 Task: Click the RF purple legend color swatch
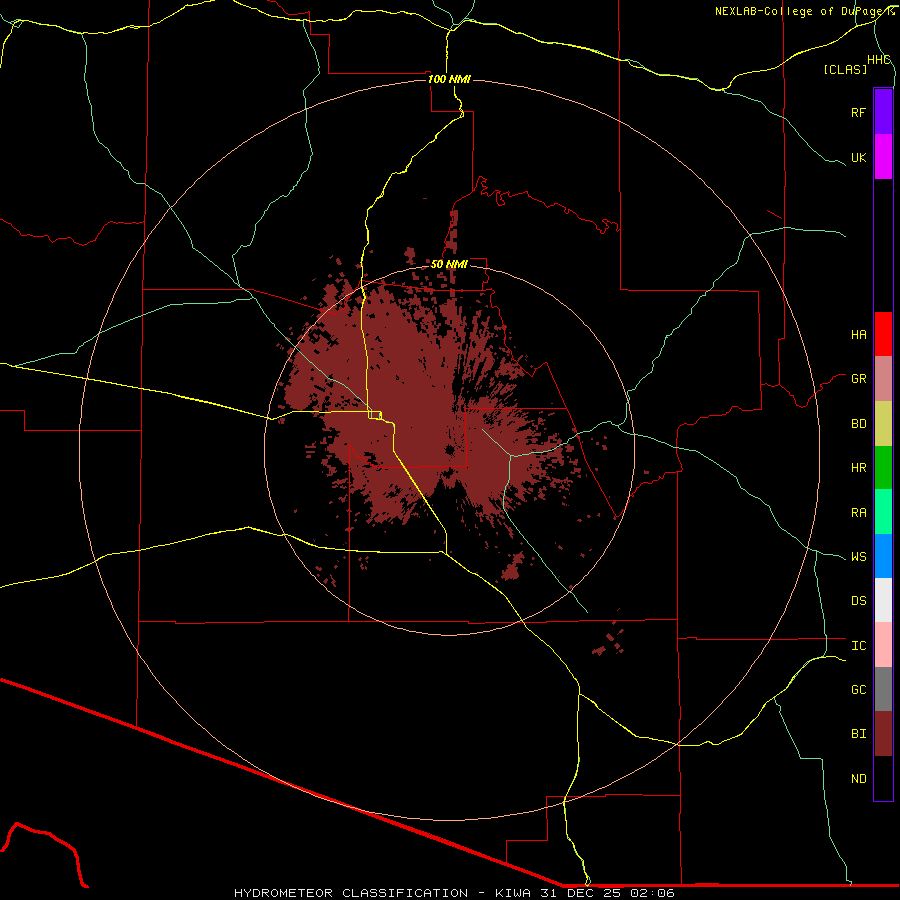pyautogui.click(x=883, y=112)
